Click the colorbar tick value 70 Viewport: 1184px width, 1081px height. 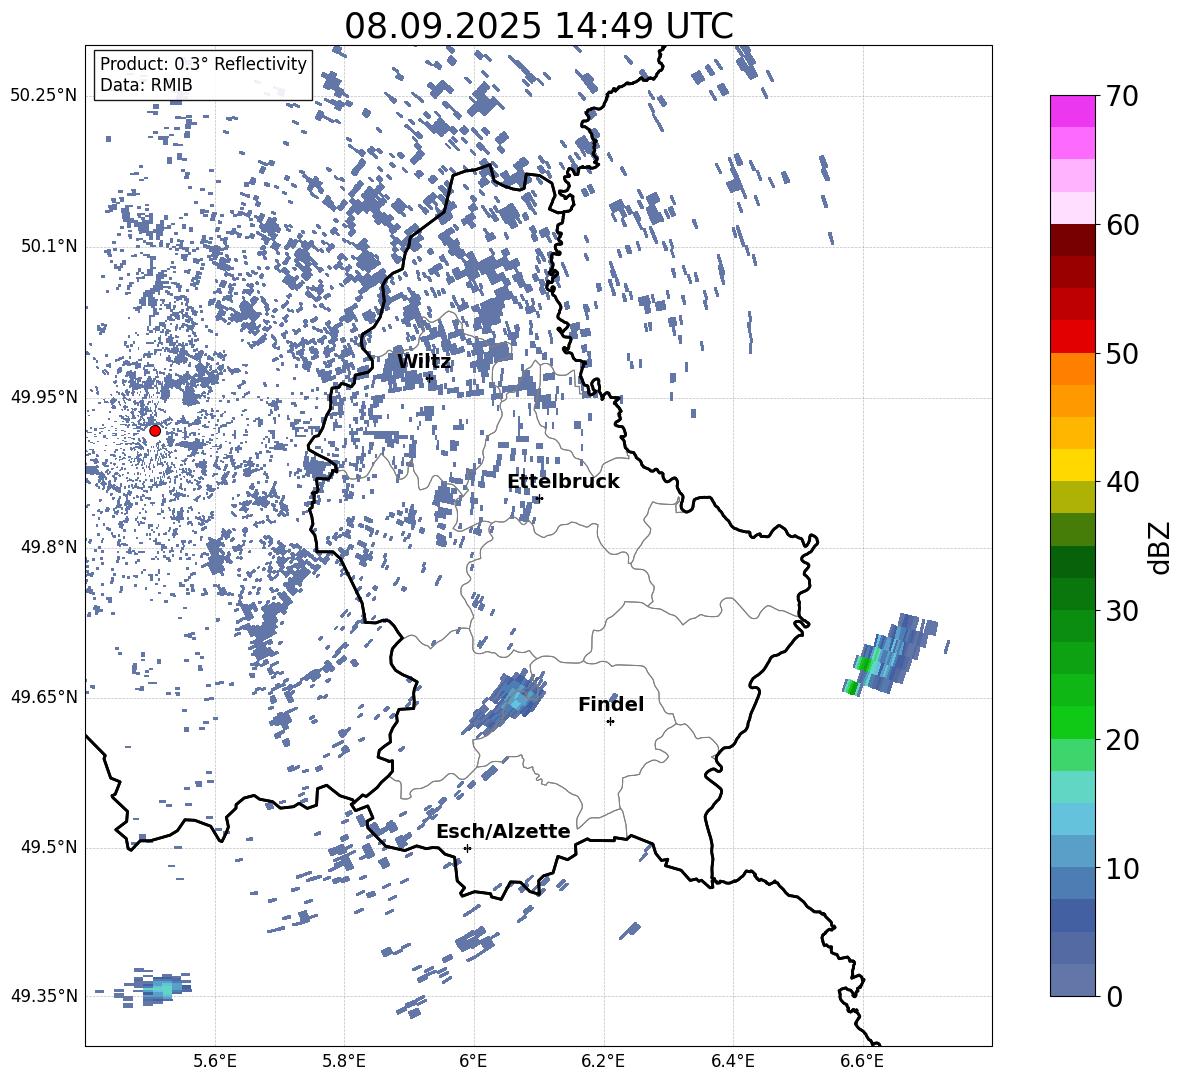pos(1122,96)
